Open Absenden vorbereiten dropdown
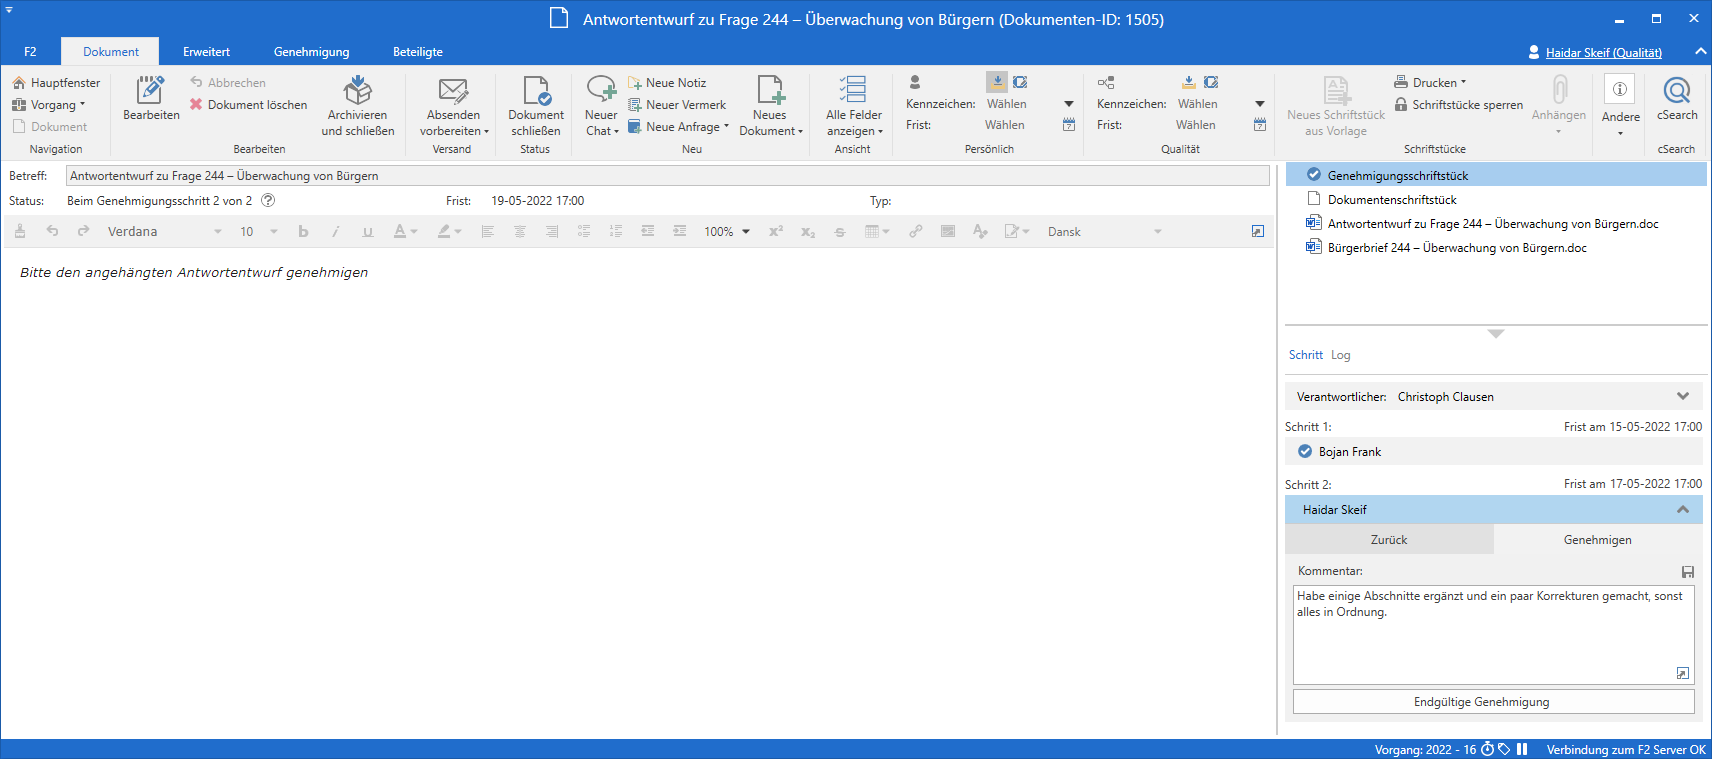The height and width of the screenshot is (759, 1712). (x=454, y=106)
